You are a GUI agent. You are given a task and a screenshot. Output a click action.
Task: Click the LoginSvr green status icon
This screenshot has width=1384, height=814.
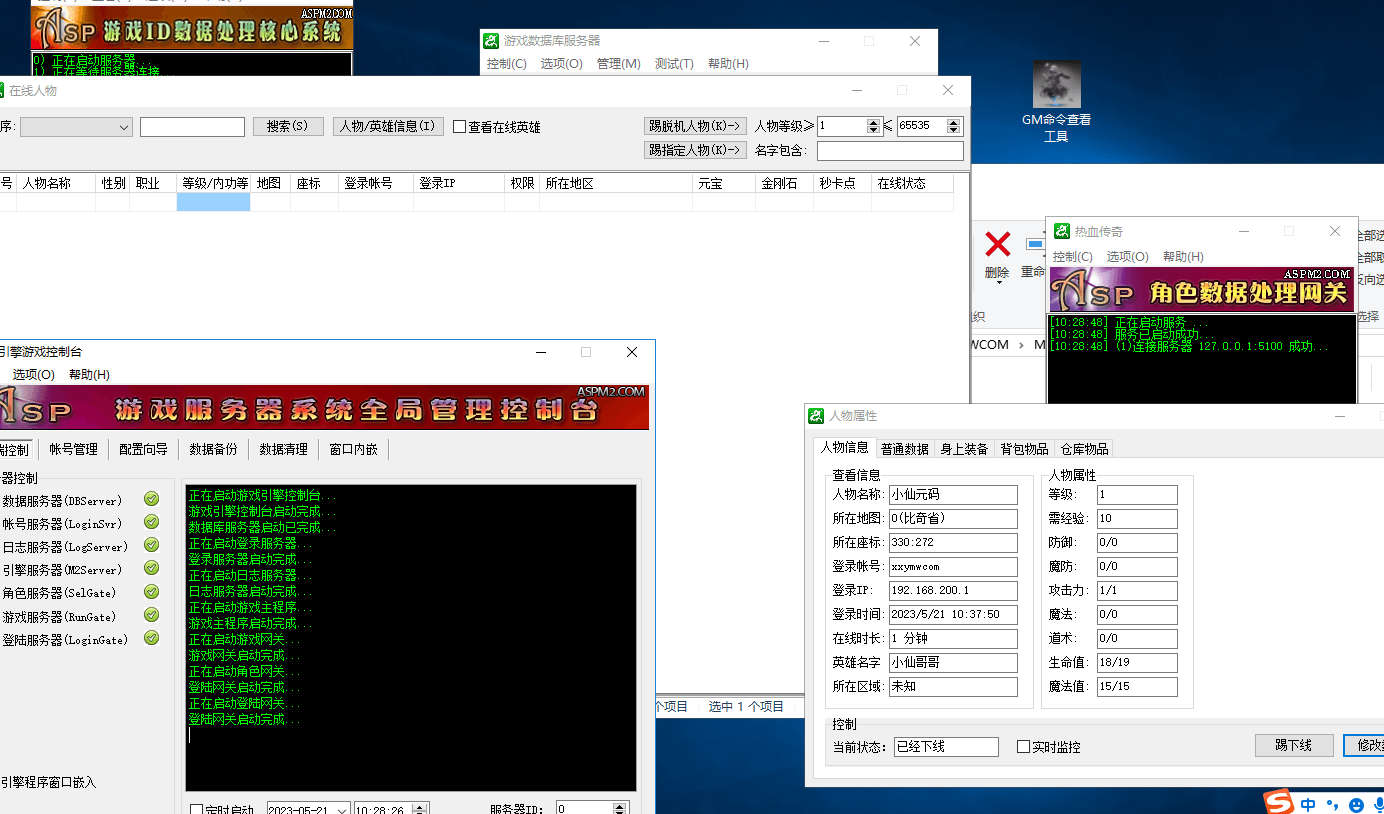pyautogui.click(x=151, y=522)
